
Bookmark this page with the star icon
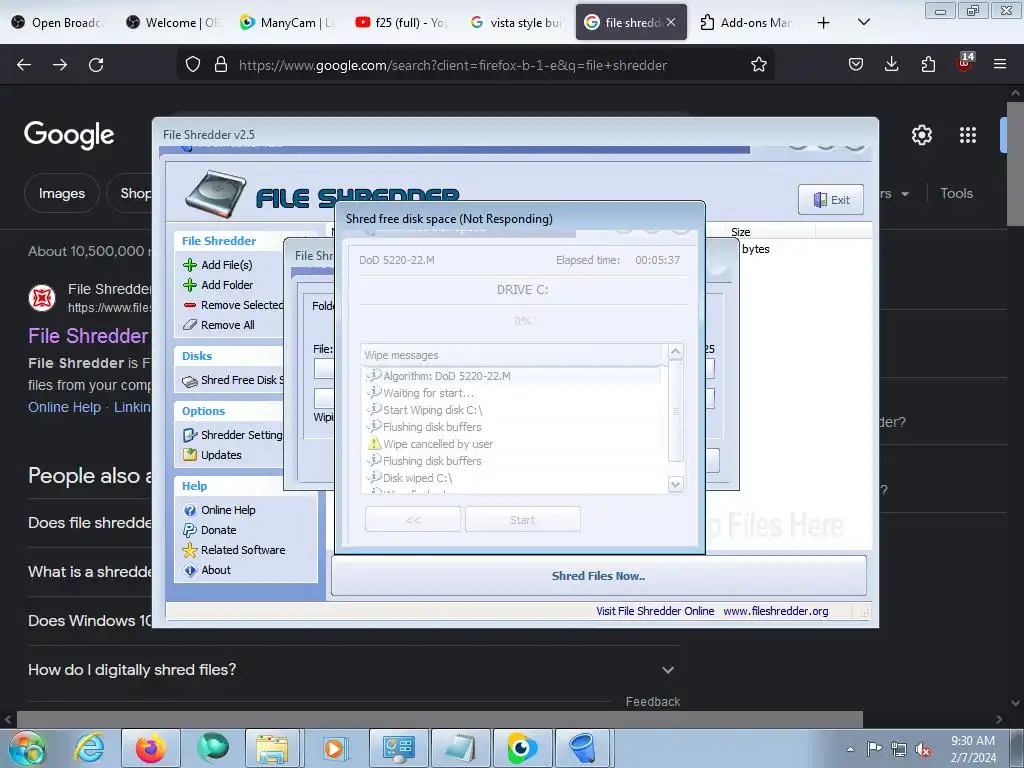click(758, 65)
